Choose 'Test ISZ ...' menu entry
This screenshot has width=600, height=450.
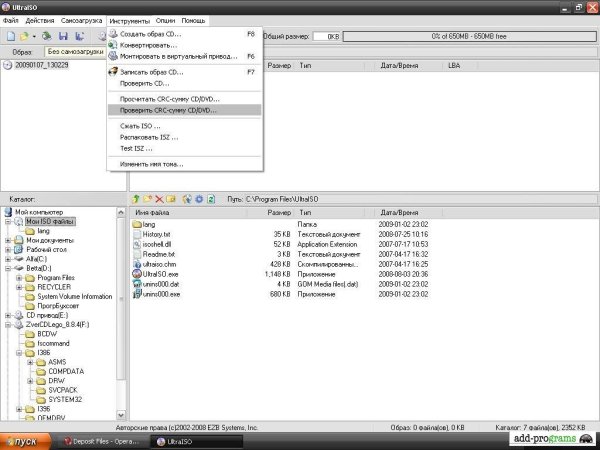(x=185, y=148)
